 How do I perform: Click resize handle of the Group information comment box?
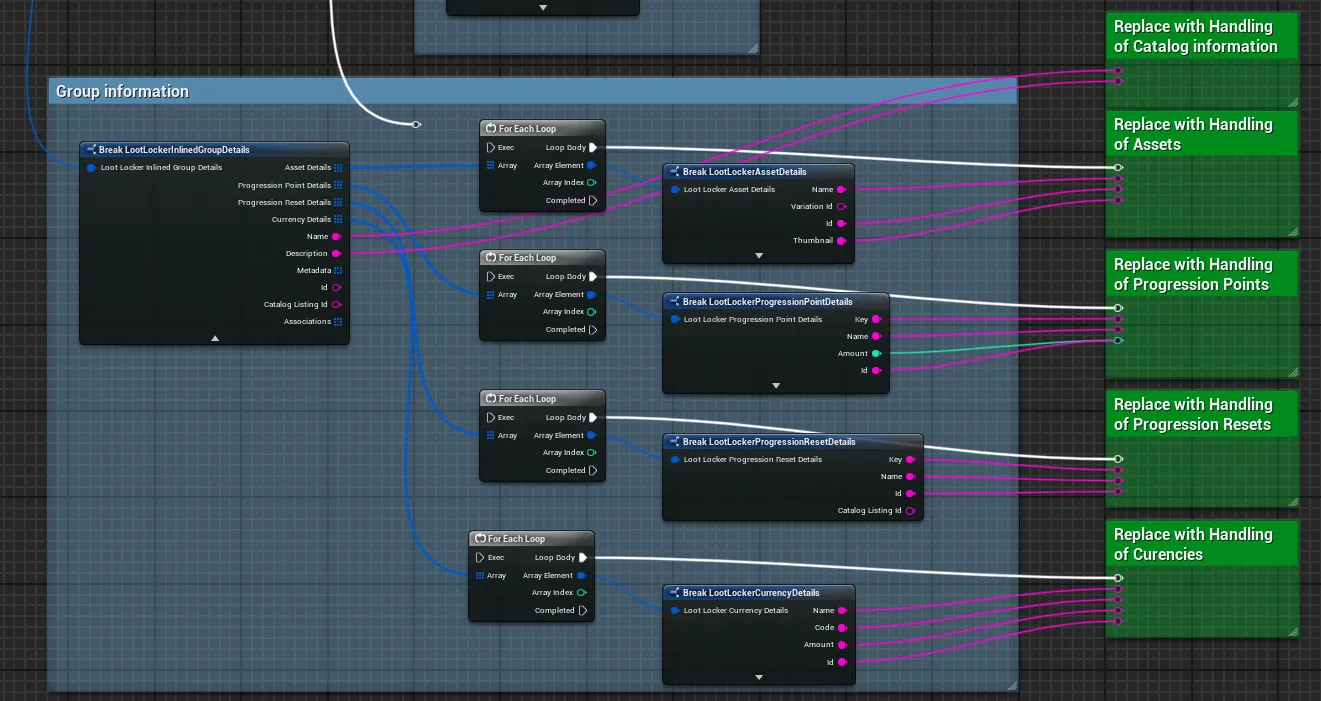(1011, 686)
